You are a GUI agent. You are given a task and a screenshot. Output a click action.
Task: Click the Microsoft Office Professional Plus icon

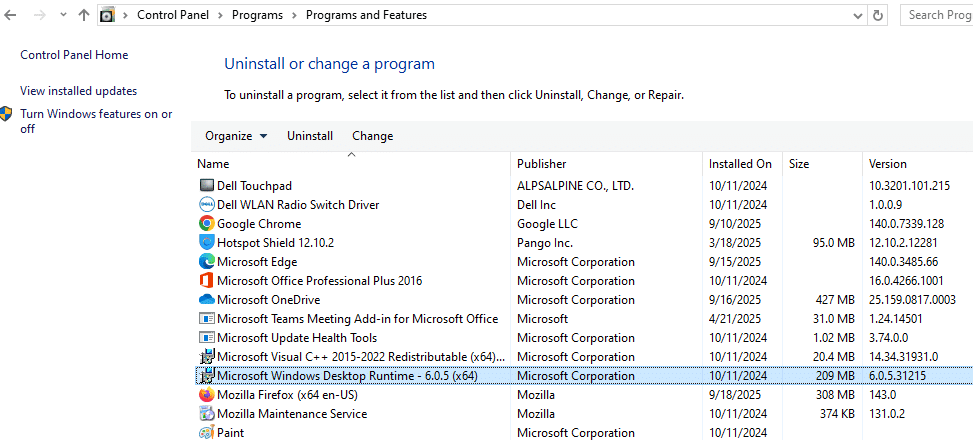click(x=207, y=281)
